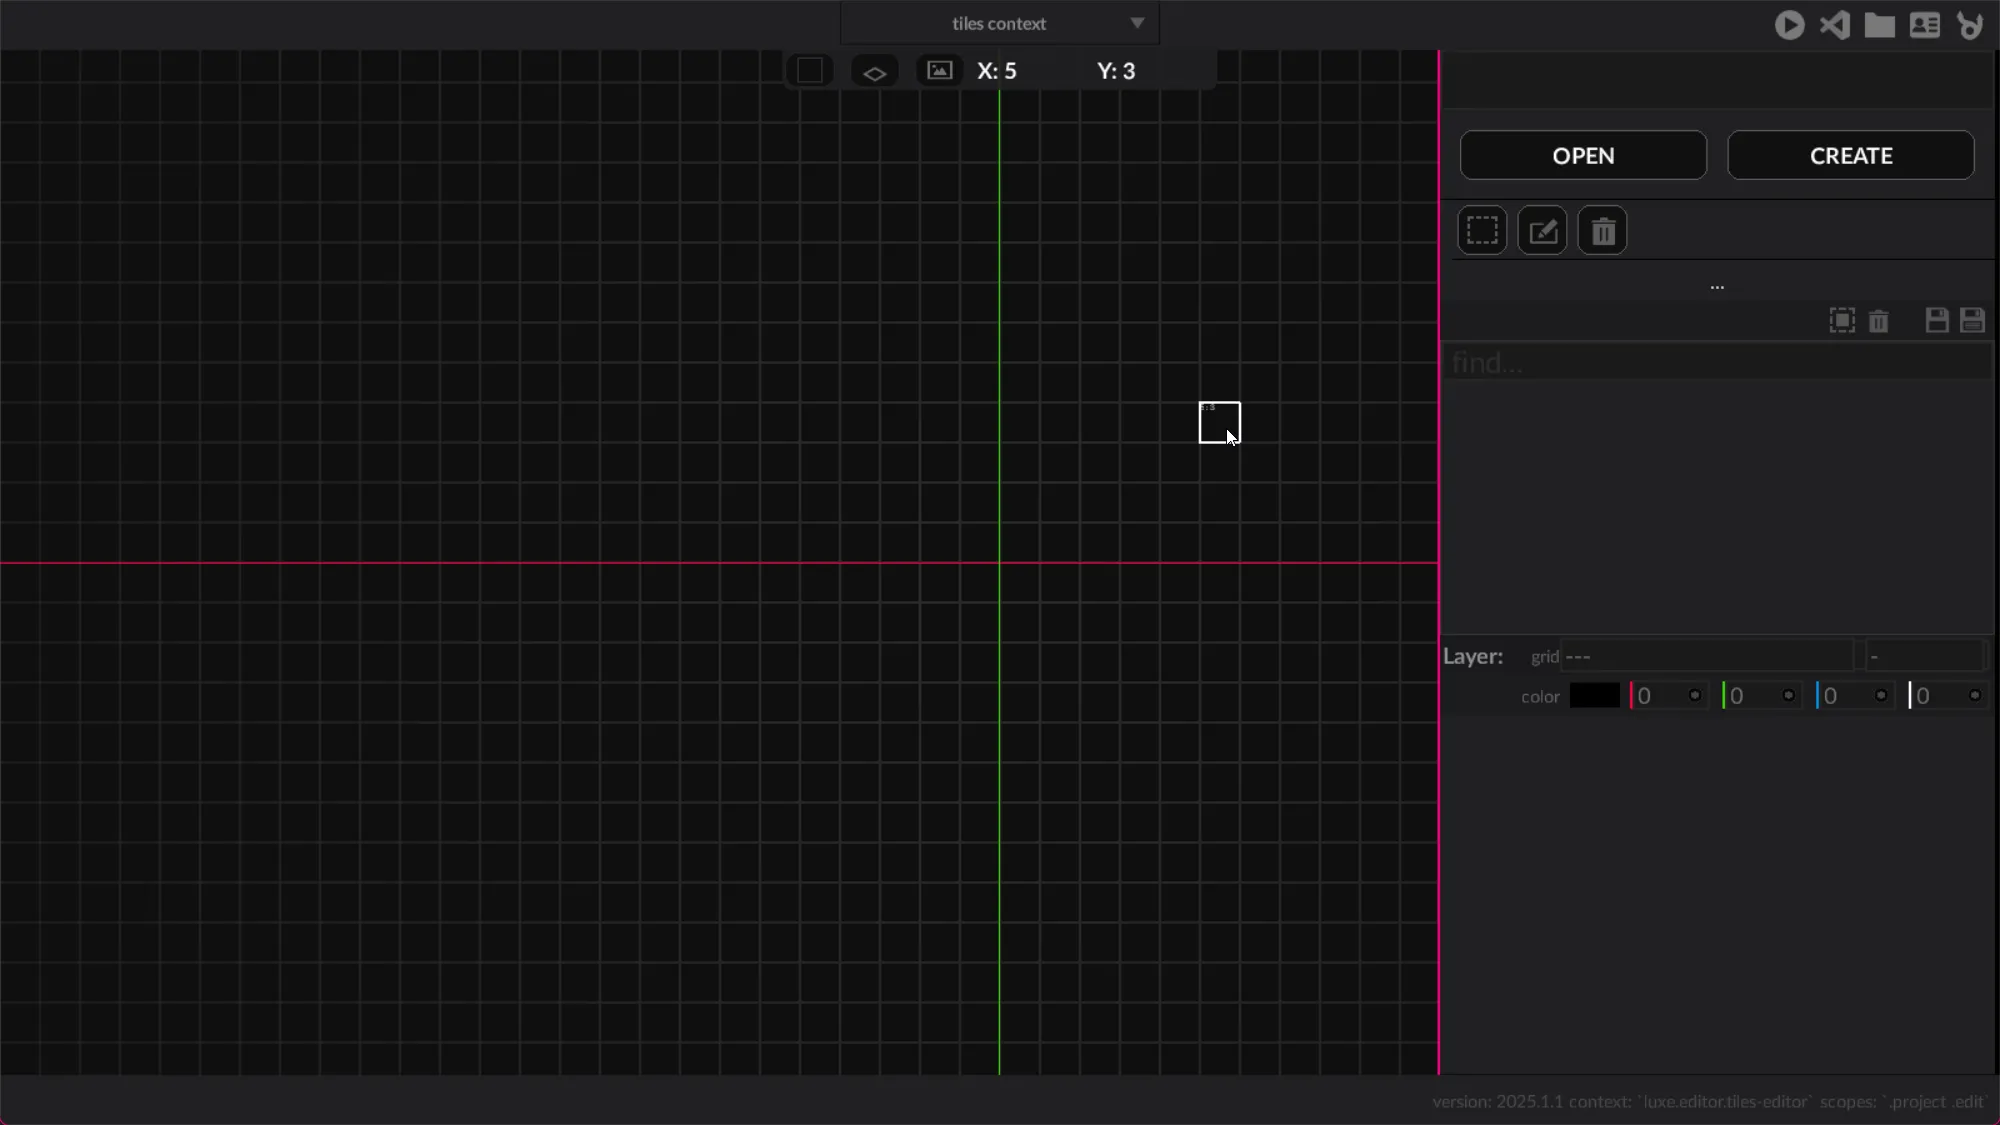
Task: Click the CREATE button
Action: [x=1850, y=155]
